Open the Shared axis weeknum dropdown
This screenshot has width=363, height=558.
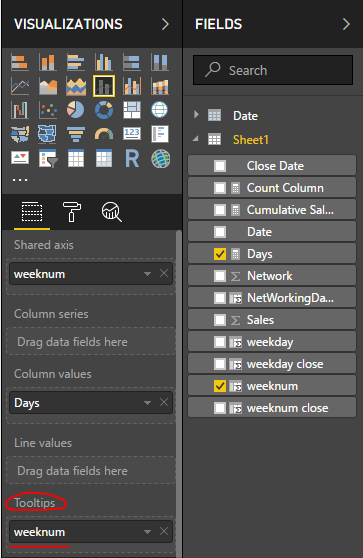pyautogui.click(x=147, y=274)
